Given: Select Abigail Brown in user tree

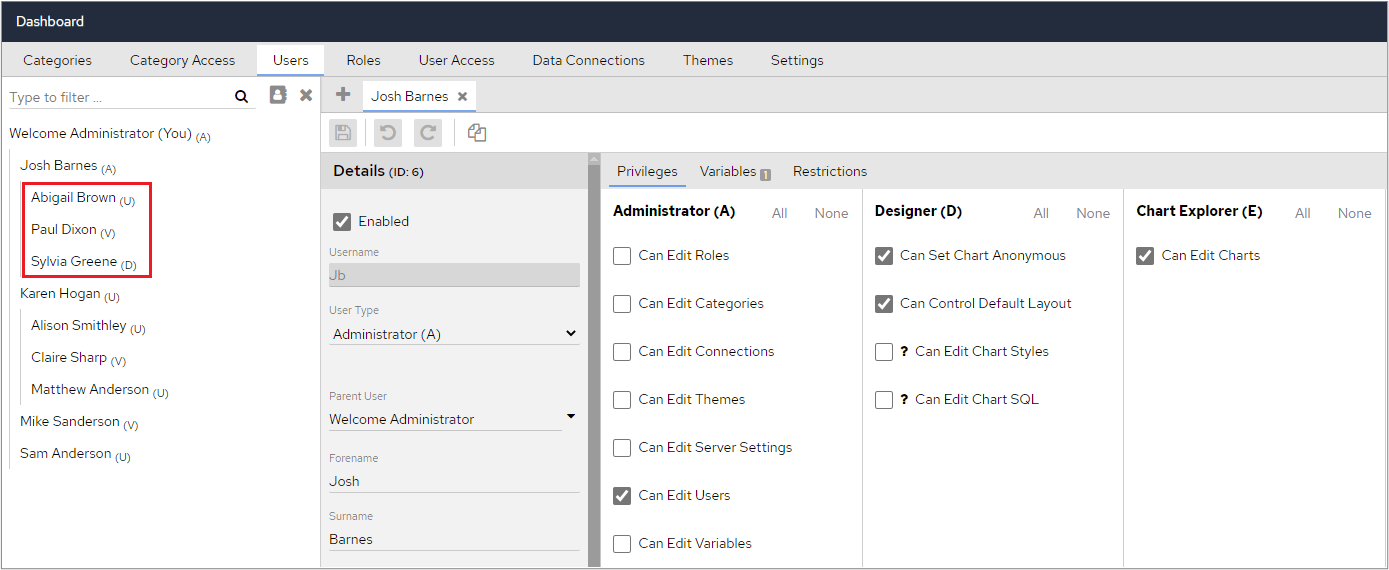Looking at the screenshot, I should (x=83, y=198).
